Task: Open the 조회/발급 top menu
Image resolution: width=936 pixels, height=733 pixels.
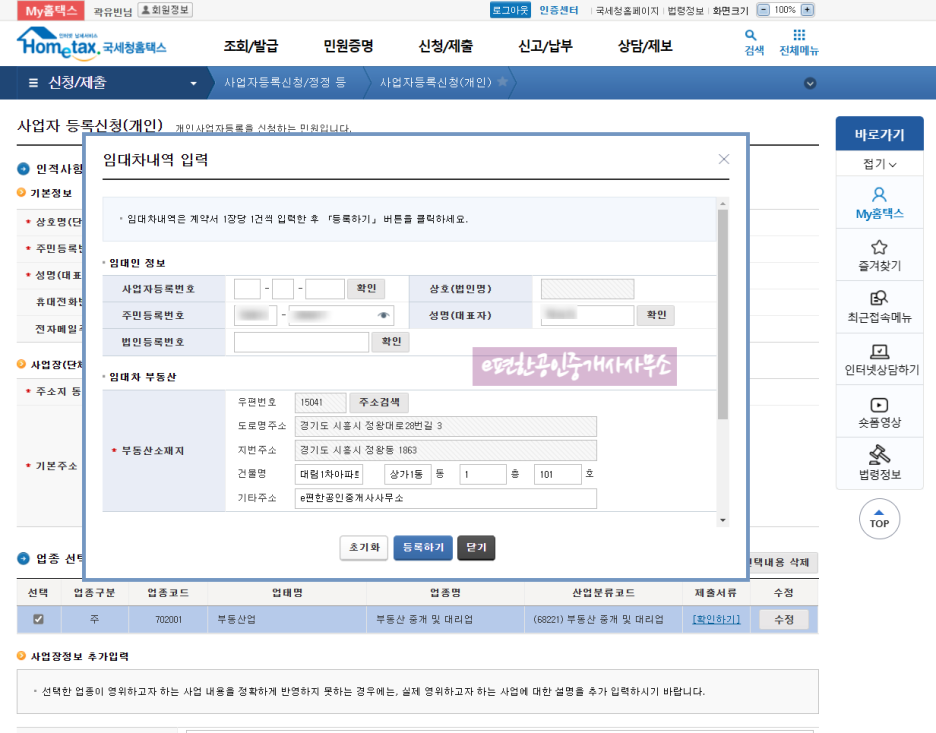Action: tap(251, 46)
